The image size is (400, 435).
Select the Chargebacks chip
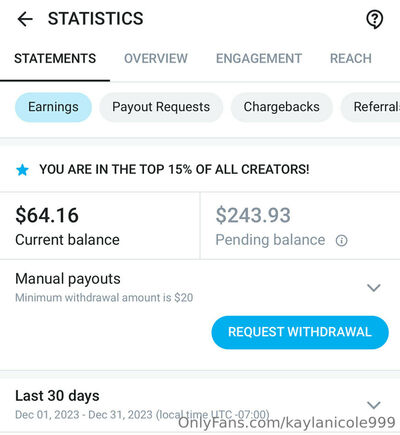tap(282, 107)
